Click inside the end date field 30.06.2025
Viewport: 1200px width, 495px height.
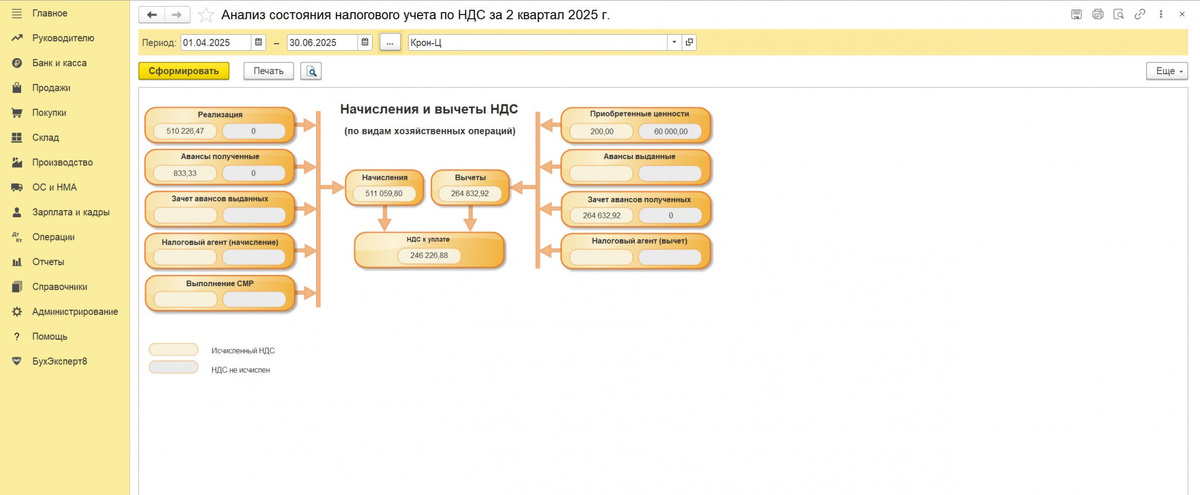[x=322, y=43]
